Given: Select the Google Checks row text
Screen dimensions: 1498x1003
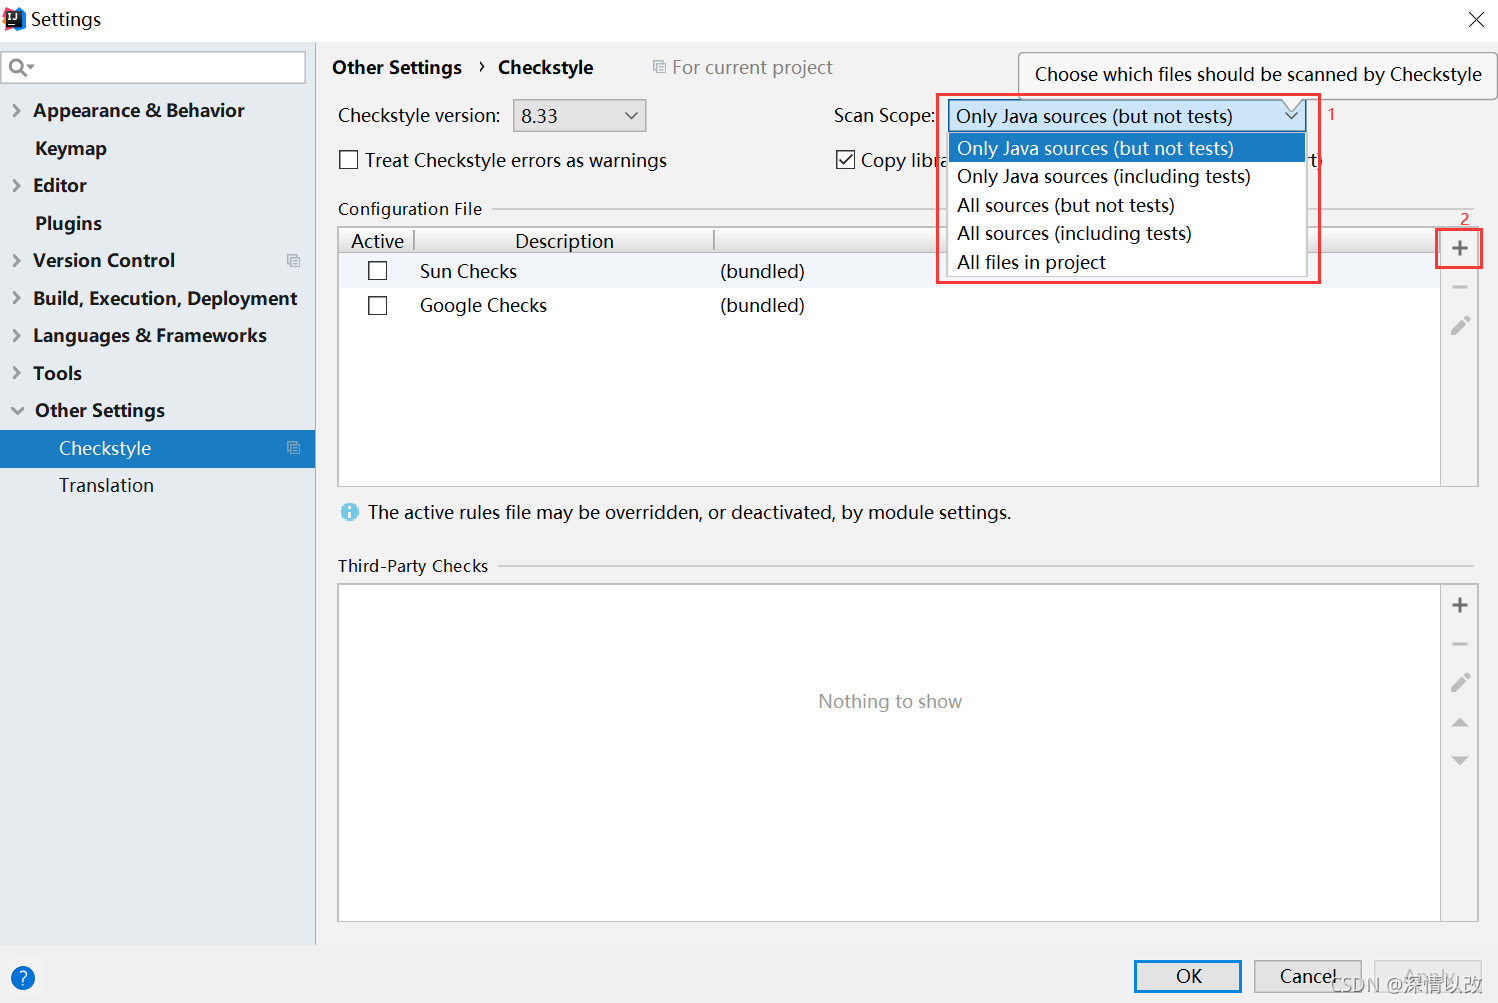Looking at the screenshot, I should point(483,305).
